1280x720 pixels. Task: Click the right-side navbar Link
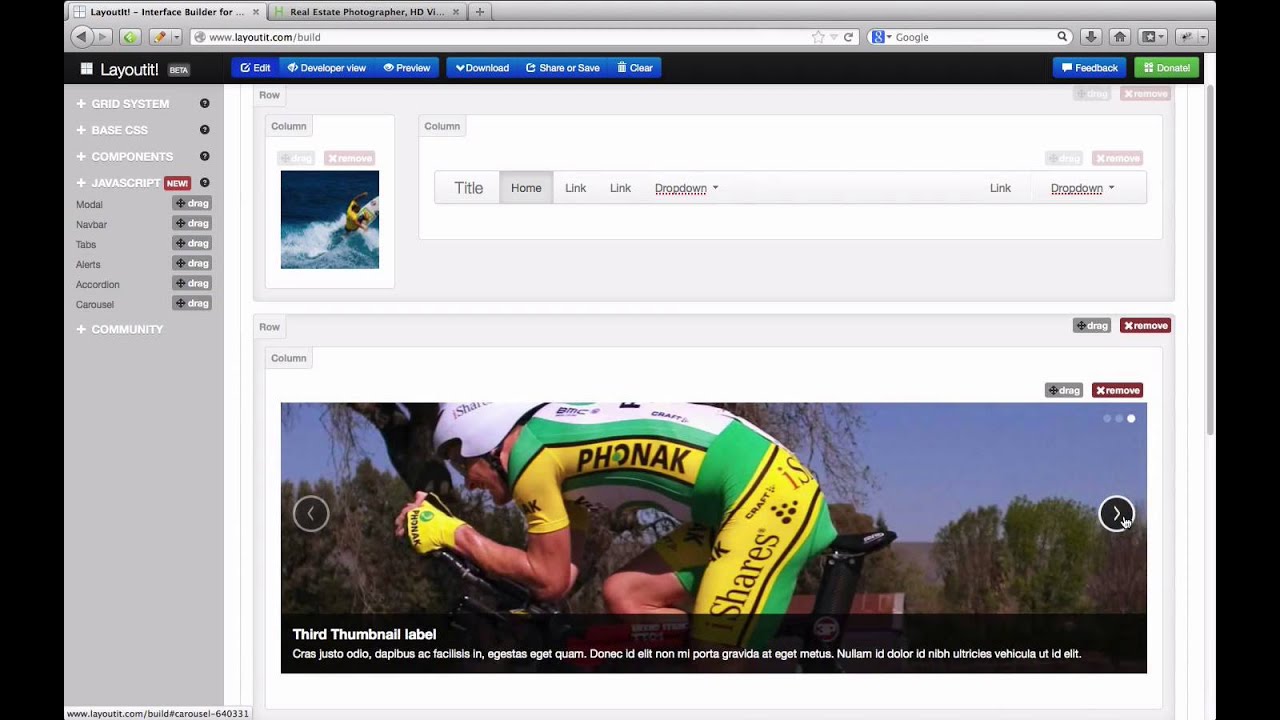pos(1000,188)
